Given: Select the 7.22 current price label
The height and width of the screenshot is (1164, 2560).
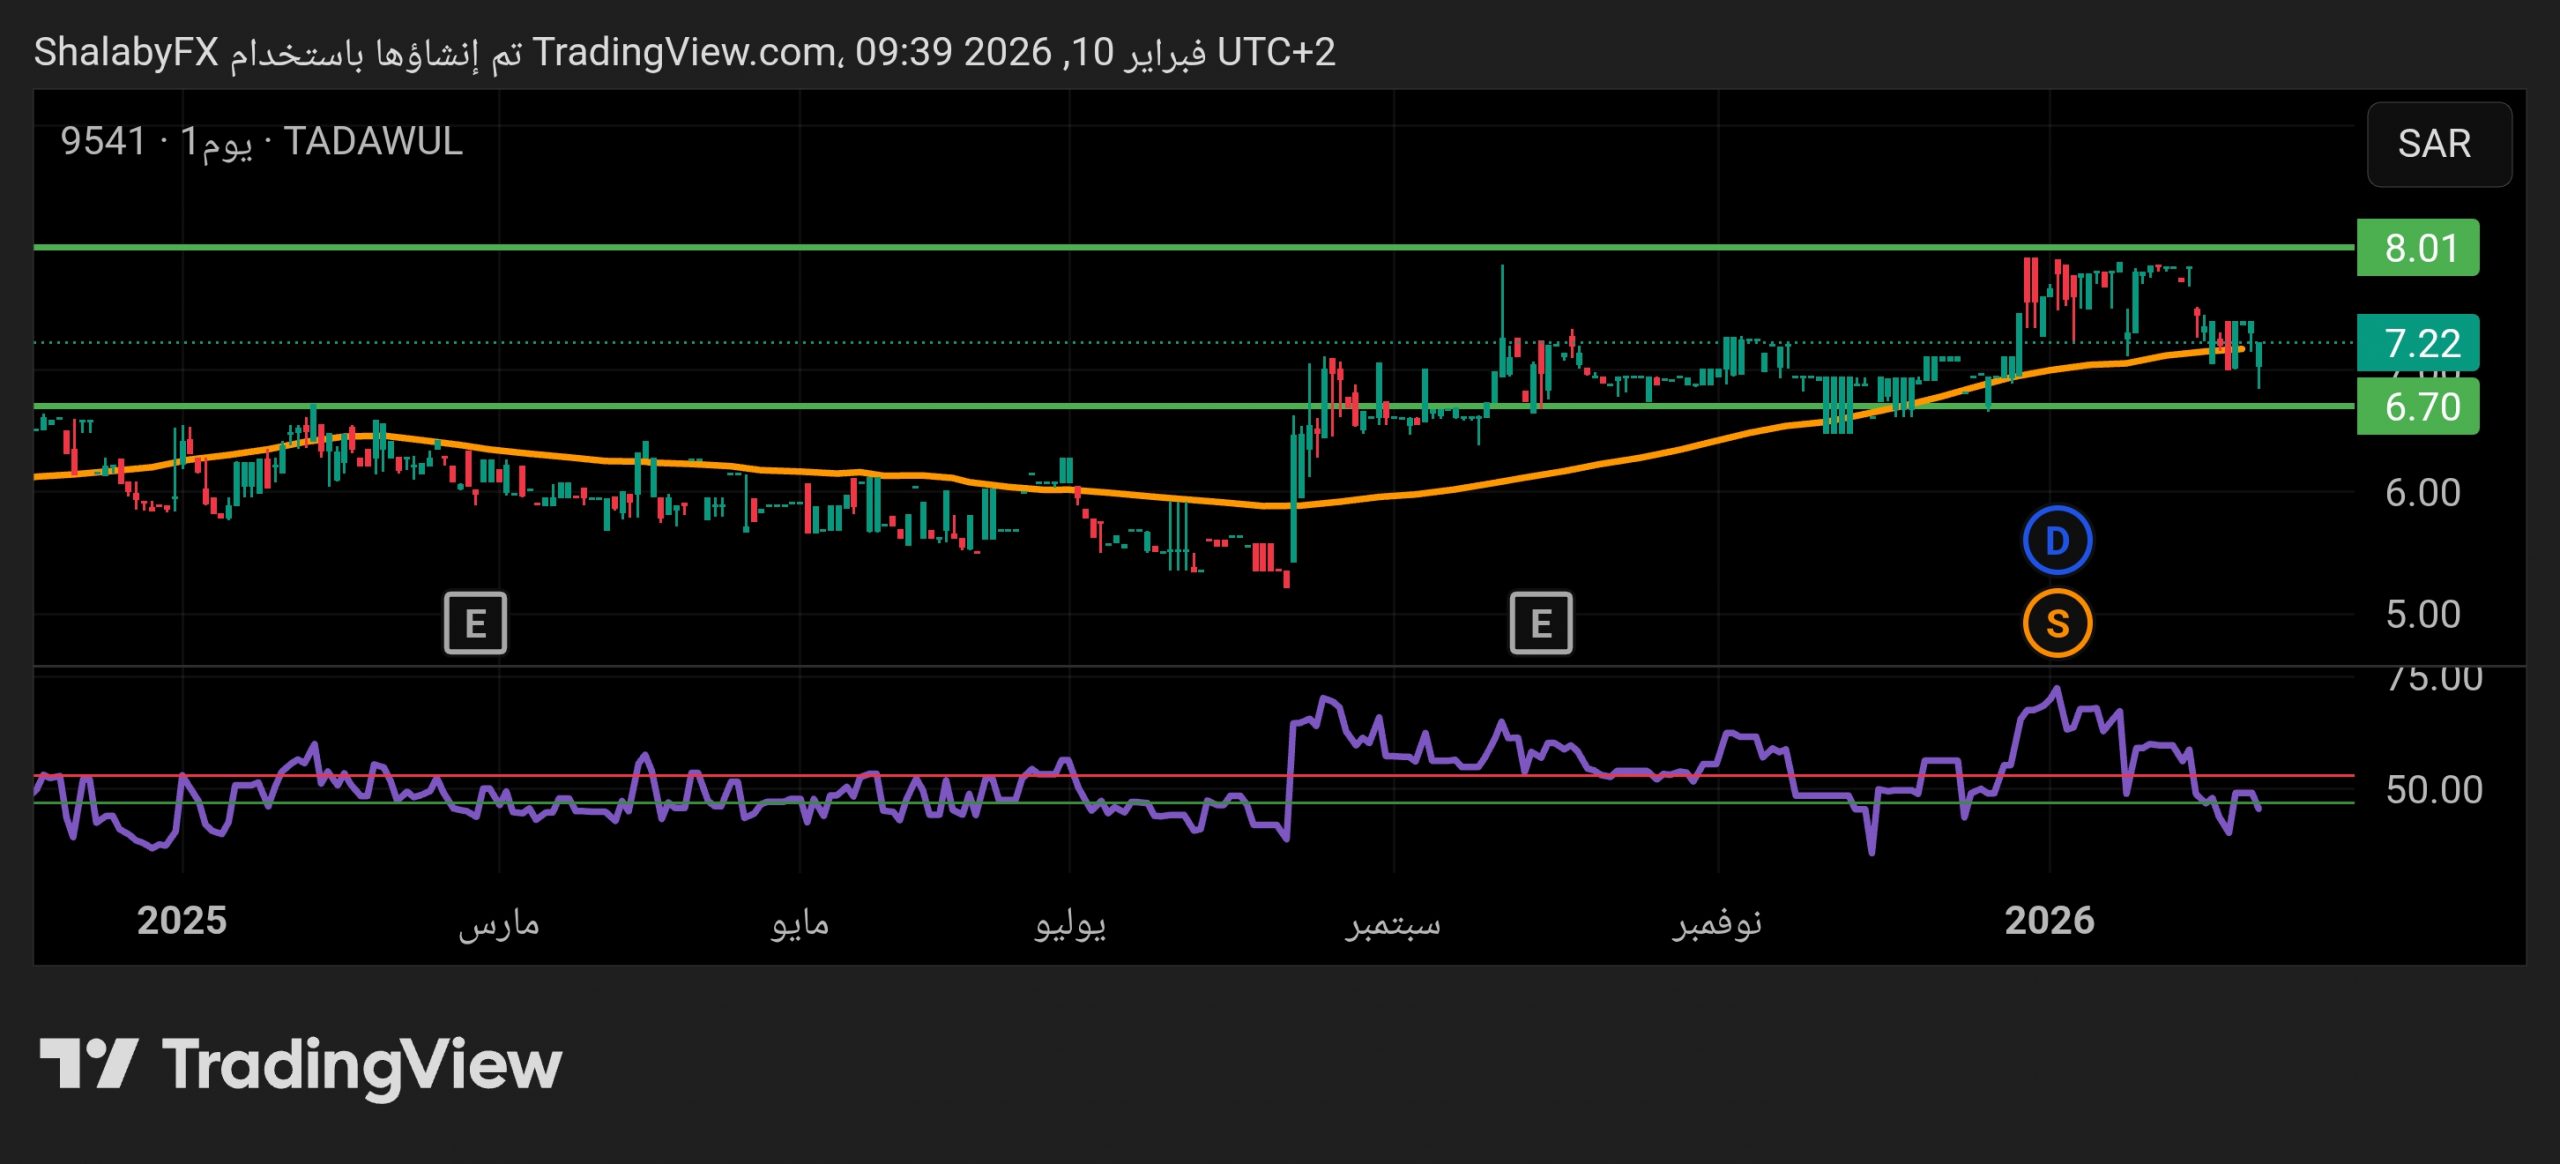Looking at the screenshot, I should coord(2417,343).
